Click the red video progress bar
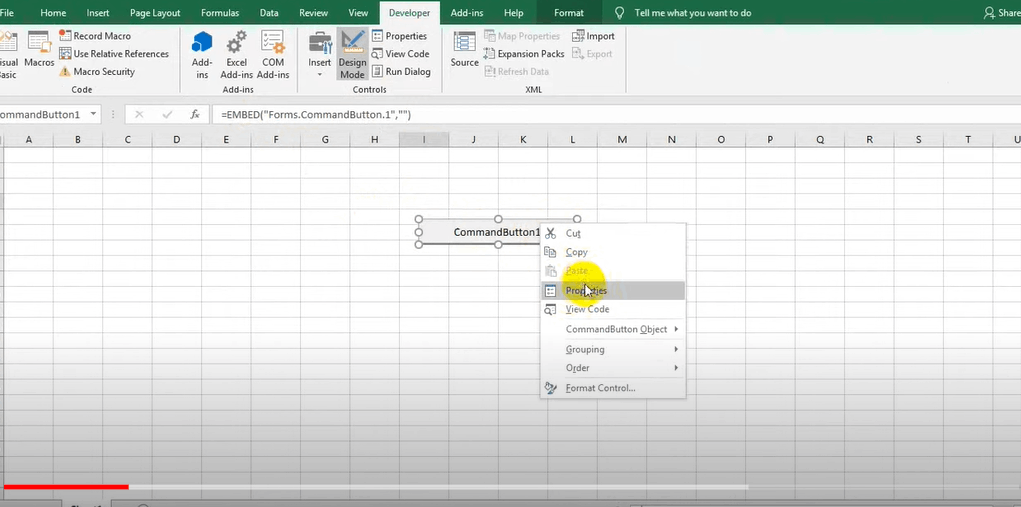Viewport: 1021px width, 507px height. click(x=66, y=486)
